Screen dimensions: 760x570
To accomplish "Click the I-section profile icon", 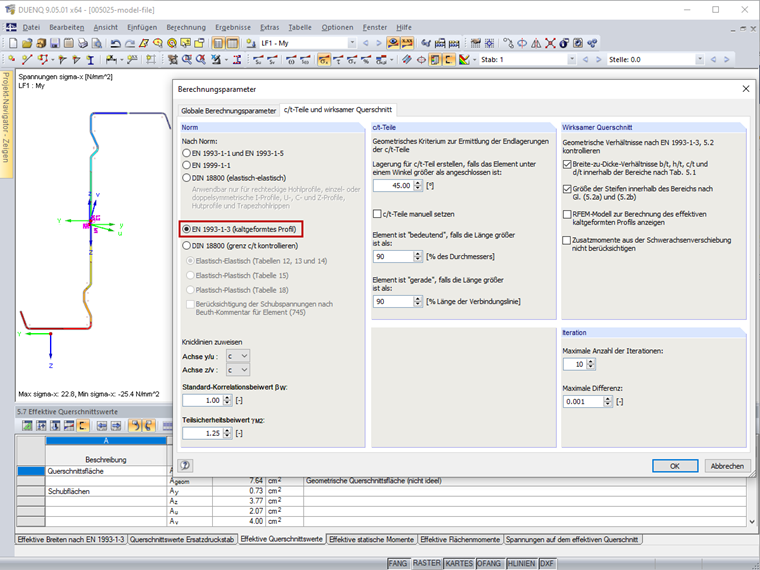I will [91, 59].
